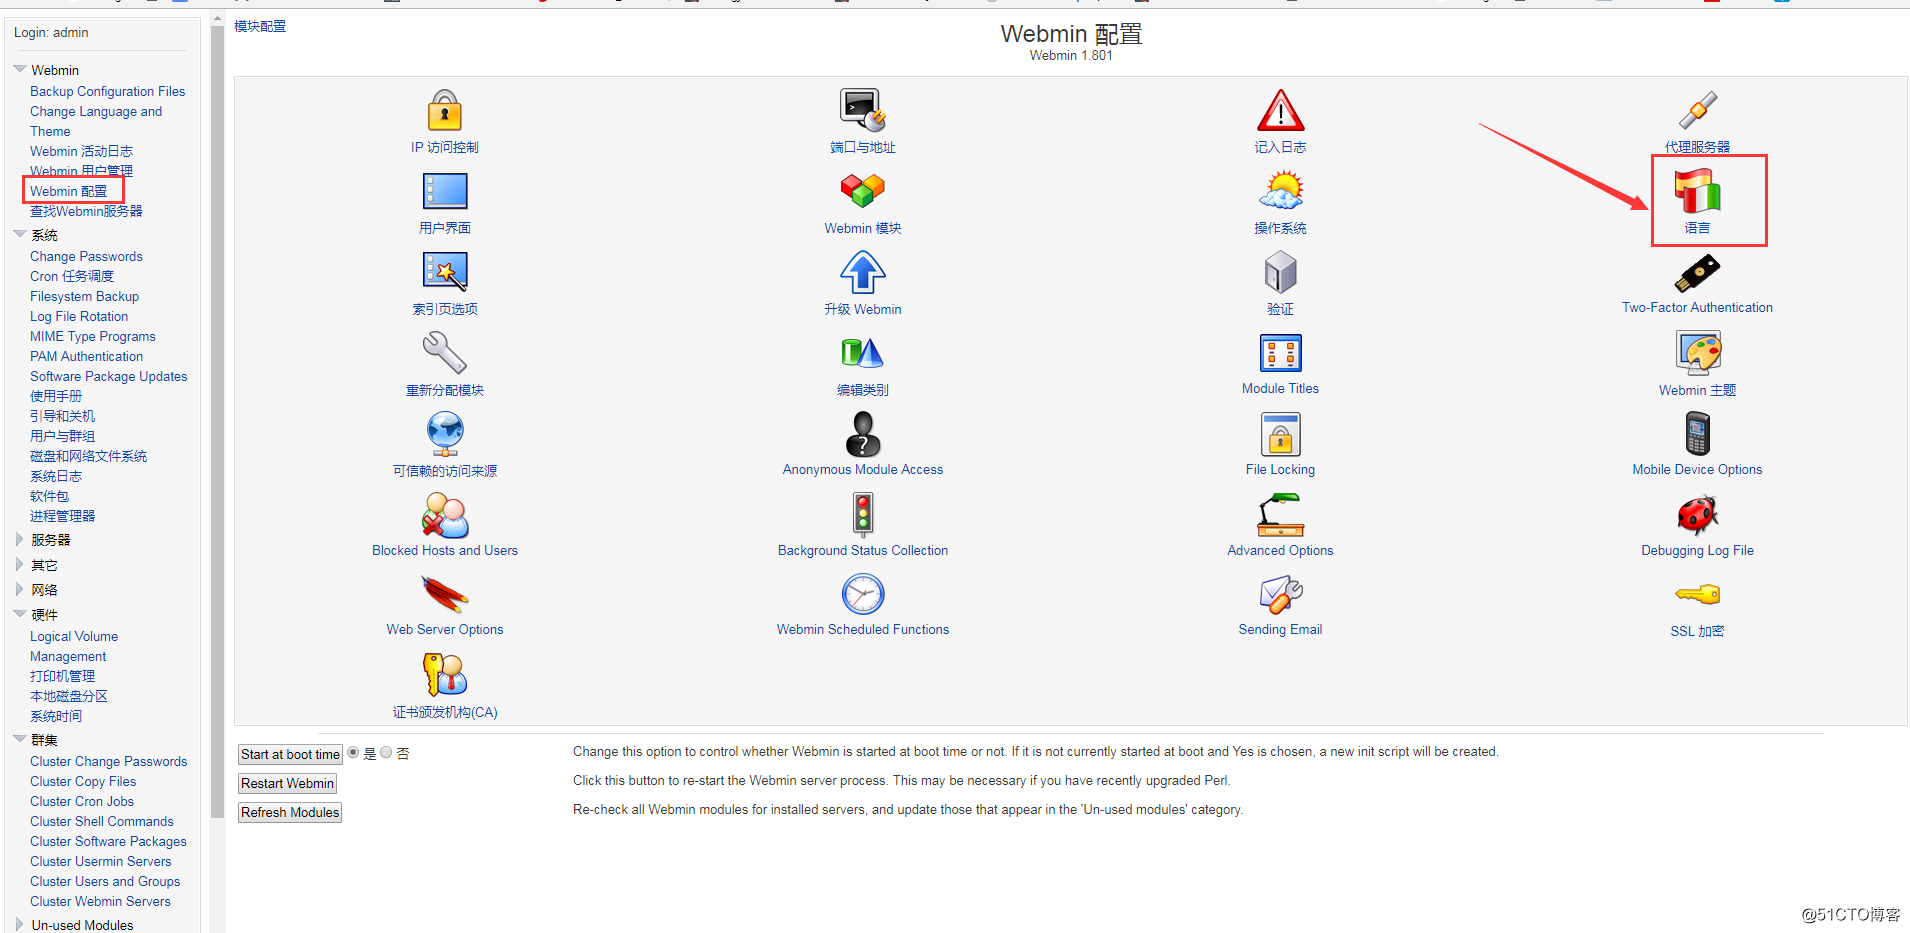This screenshot has height=933, width=1910.
Task: Collapse the 硬件 sidebar category
Action: click(x=19, y=614)
